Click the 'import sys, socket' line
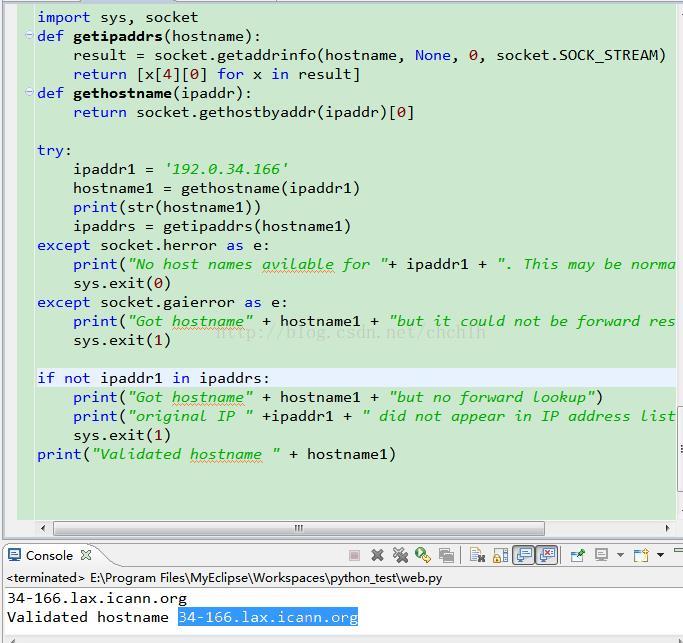Viewport: 683px width, 643px height. [x=118, y=17]
